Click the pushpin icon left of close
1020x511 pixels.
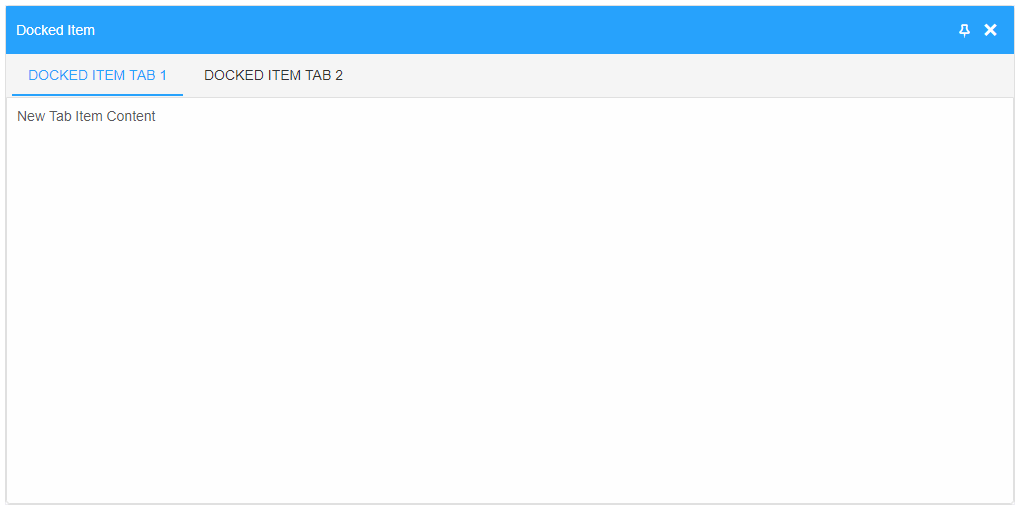click(x=964, y=30)
